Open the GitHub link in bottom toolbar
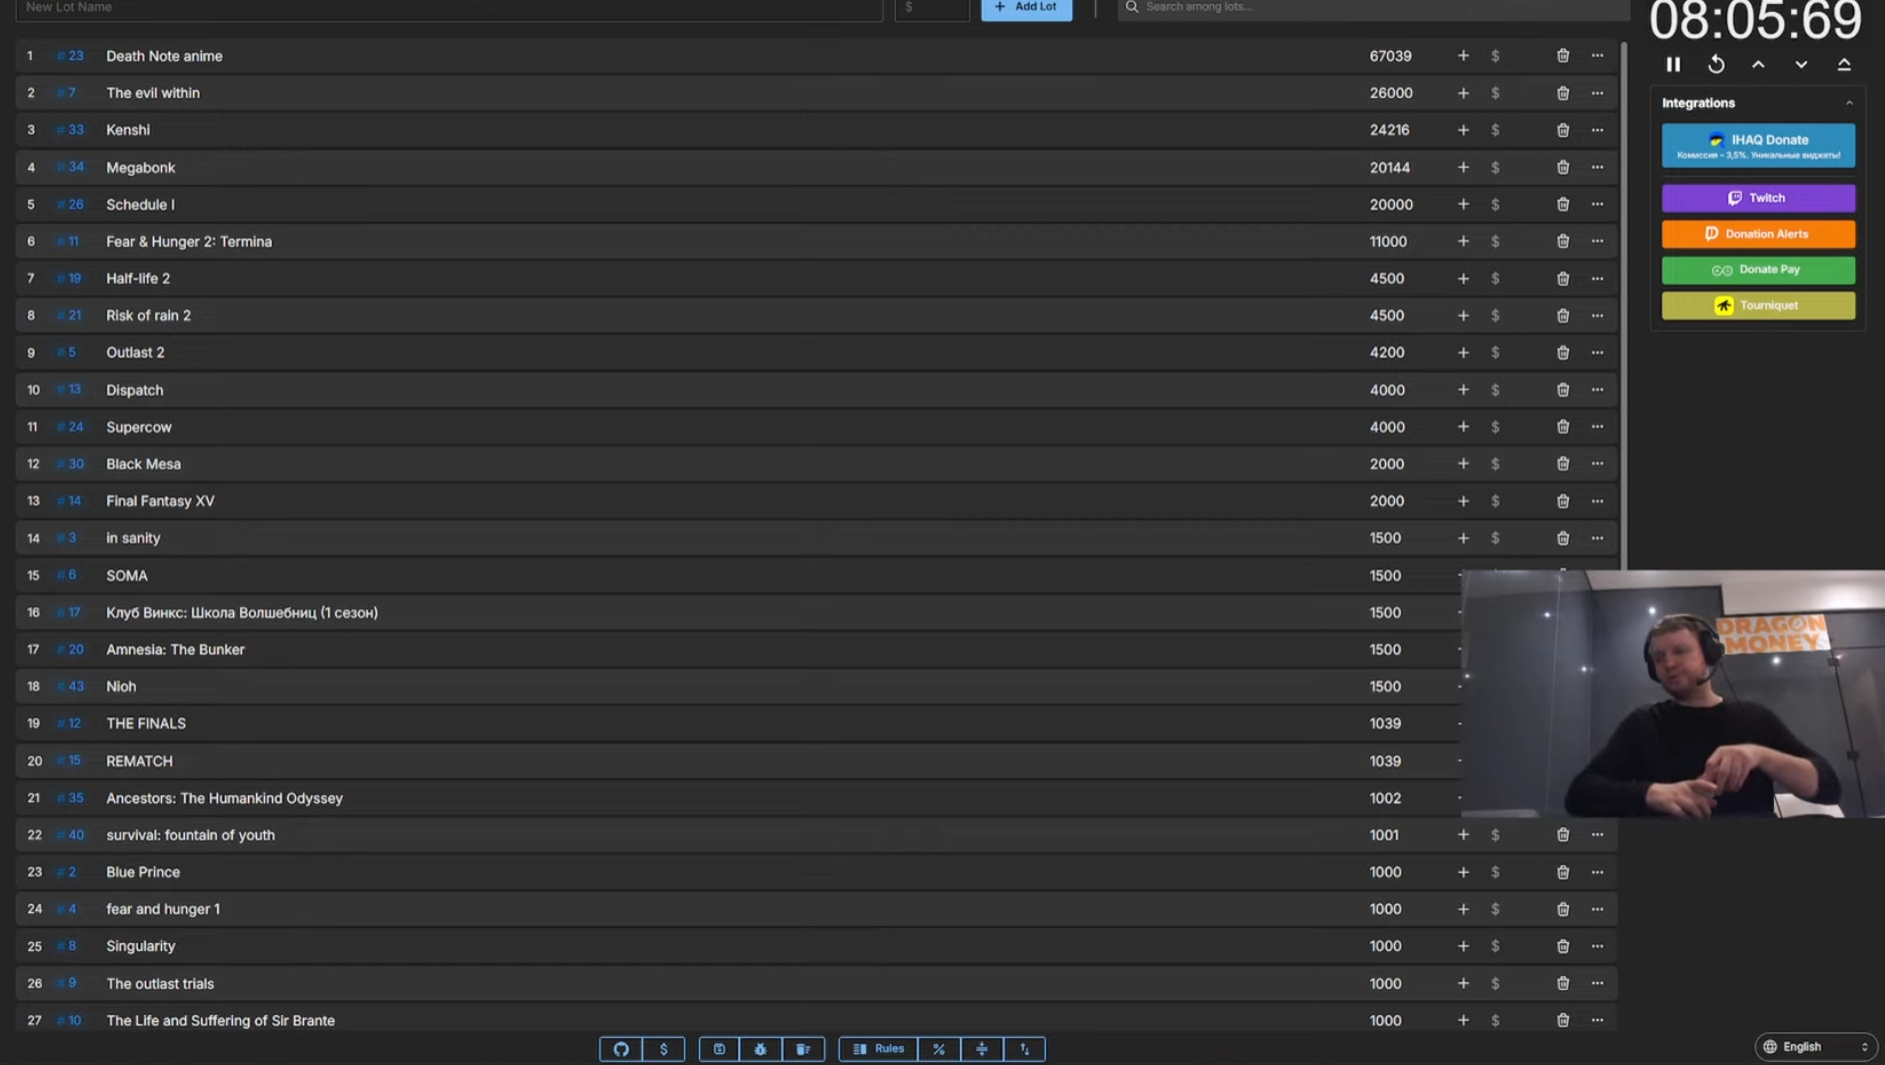This screenshot has height=1065, width=1885. click(x=621, y=1049)
